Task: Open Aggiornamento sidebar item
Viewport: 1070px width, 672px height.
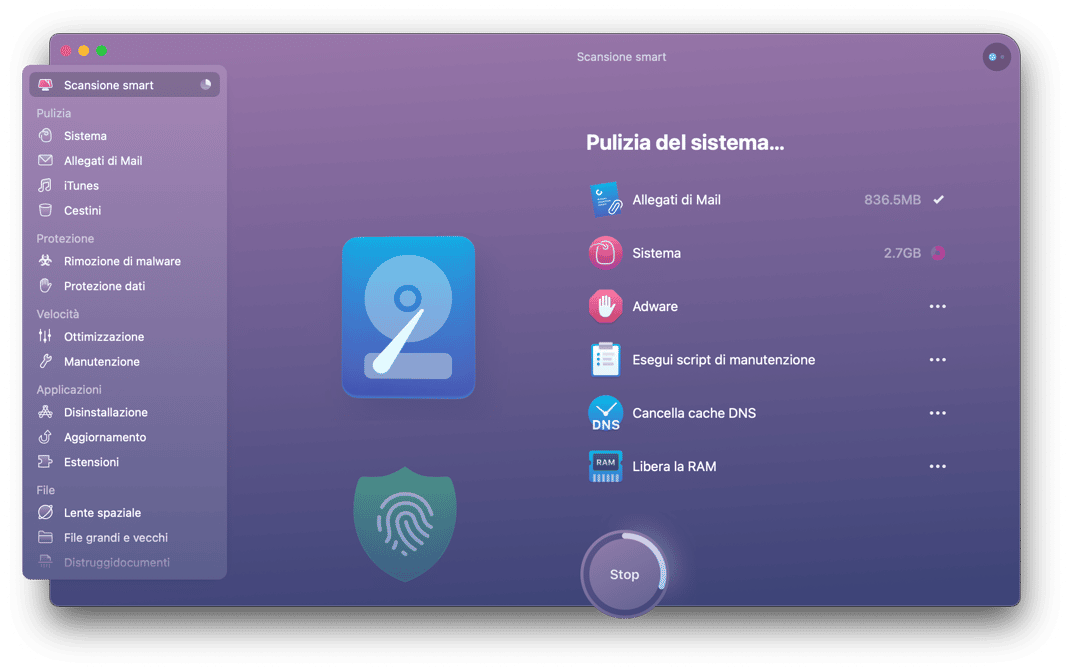Action: [124, 437]
